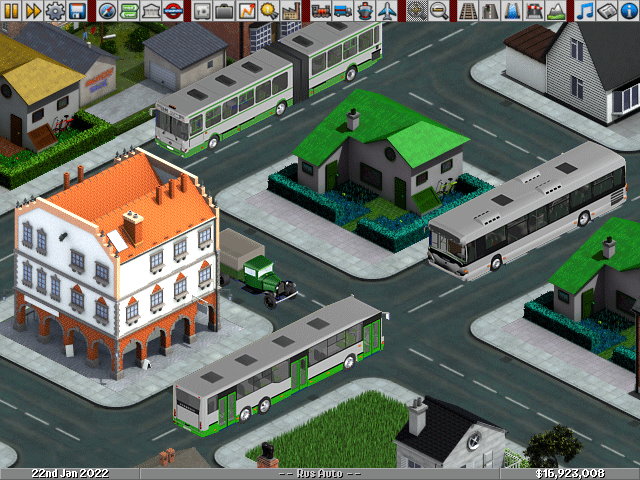This screenshot has width=640, height=480.
Task: Open station list roundel icon
Action: tap(173, 11)
